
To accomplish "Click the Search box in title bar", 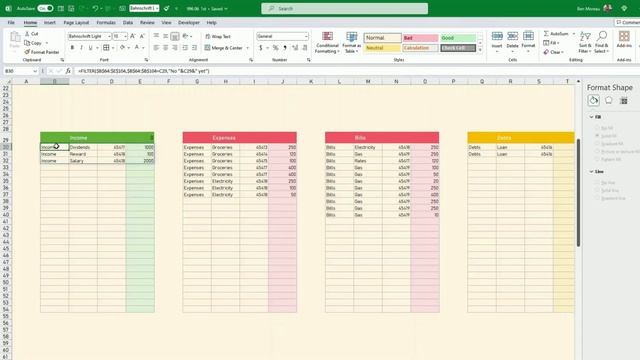I will [344, 8].
